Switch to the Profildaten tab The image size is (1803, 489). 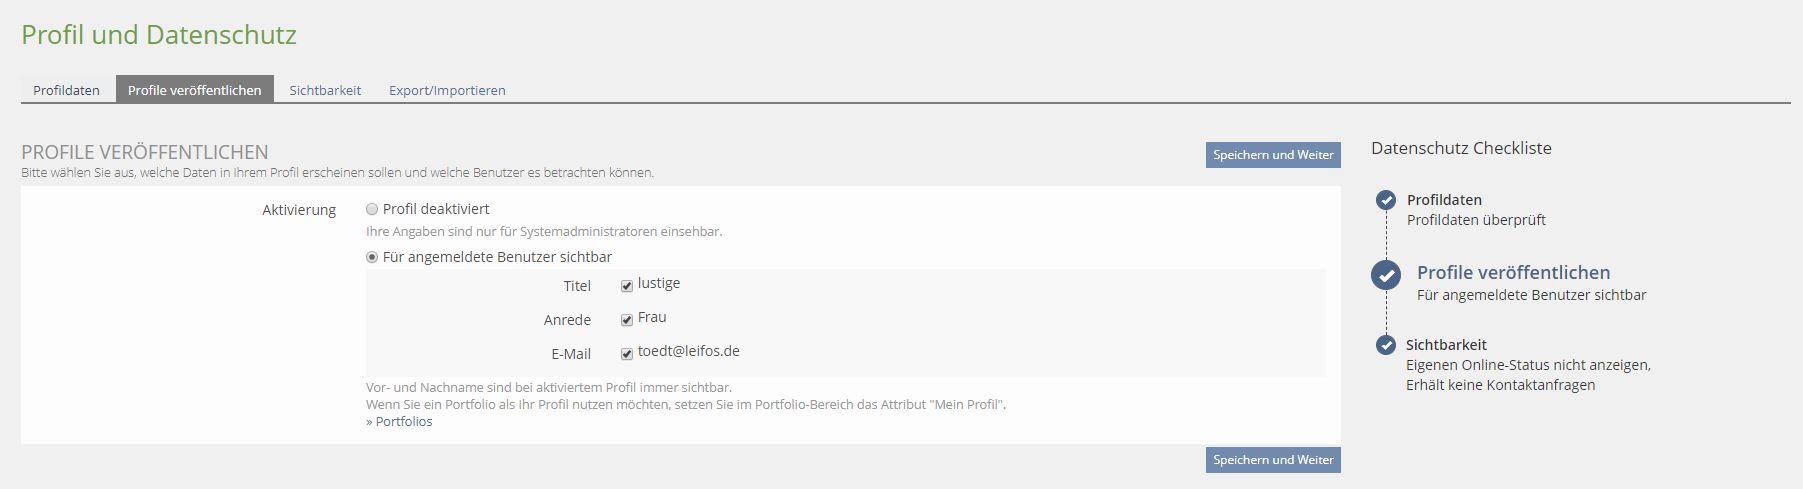pos(66,90)
